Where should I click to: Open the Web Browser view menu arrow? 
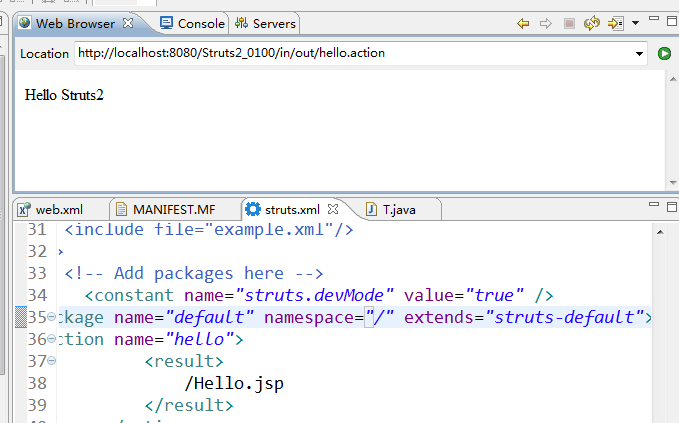point(635,23)
